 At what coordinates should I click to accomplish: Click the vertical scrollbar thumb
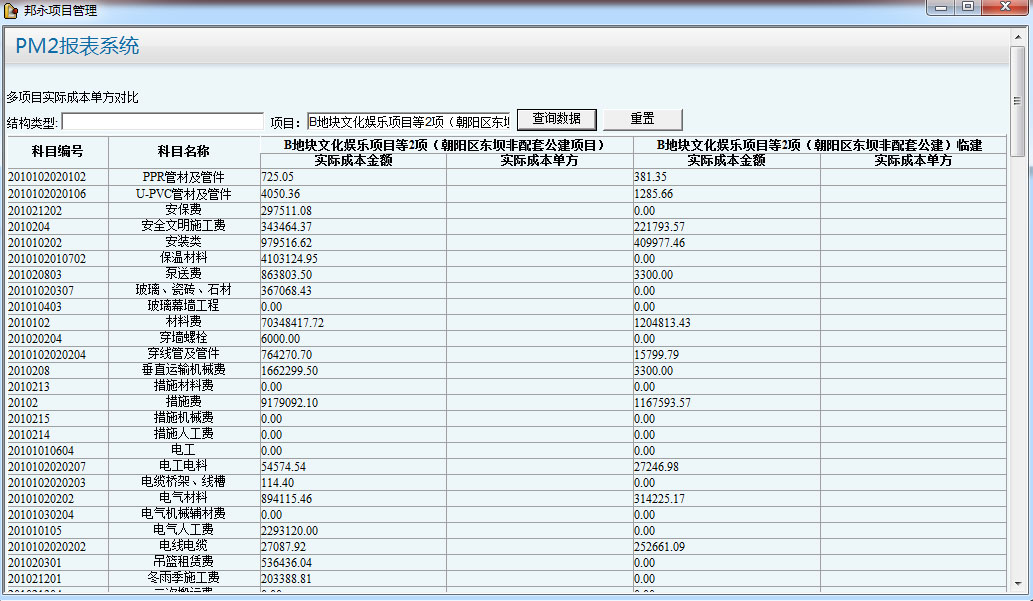[x=1017, y=100]
